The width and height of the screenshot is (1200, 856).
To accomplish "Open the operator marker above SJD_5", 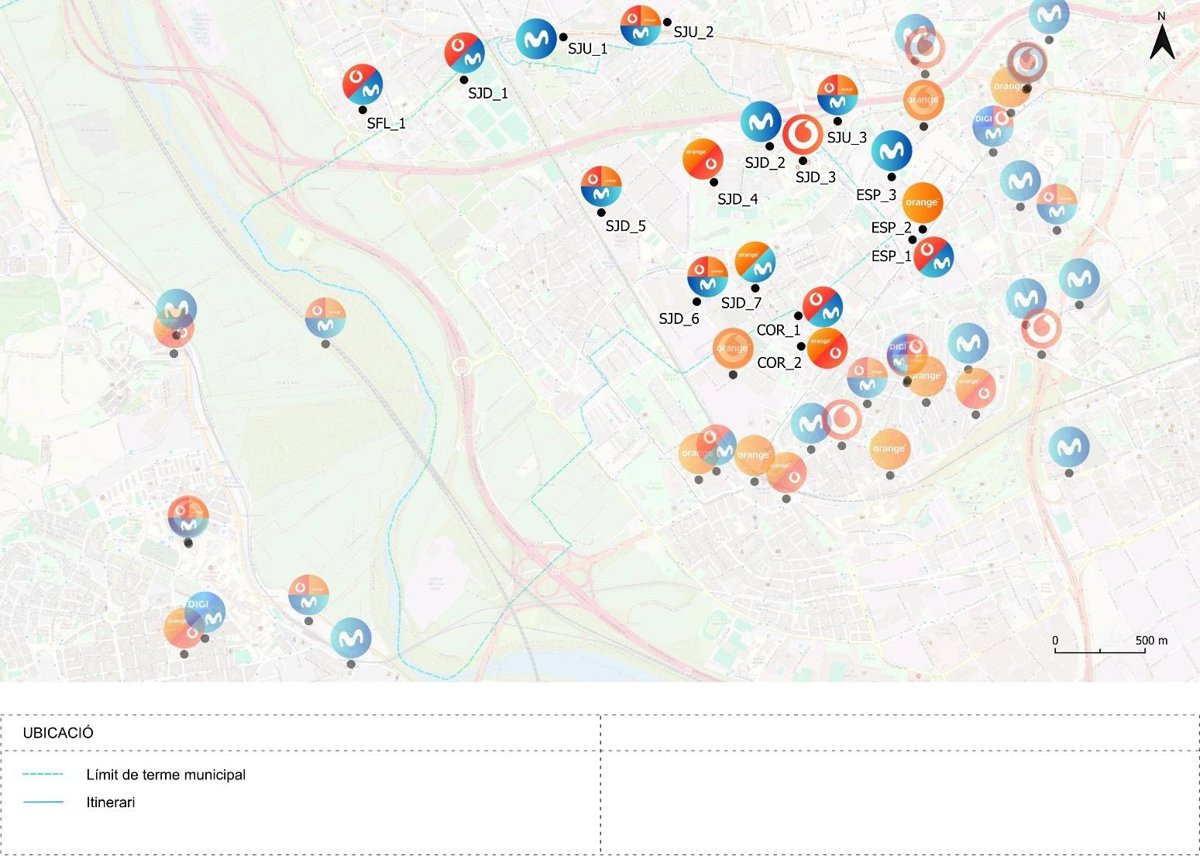I will pos(602,187).
